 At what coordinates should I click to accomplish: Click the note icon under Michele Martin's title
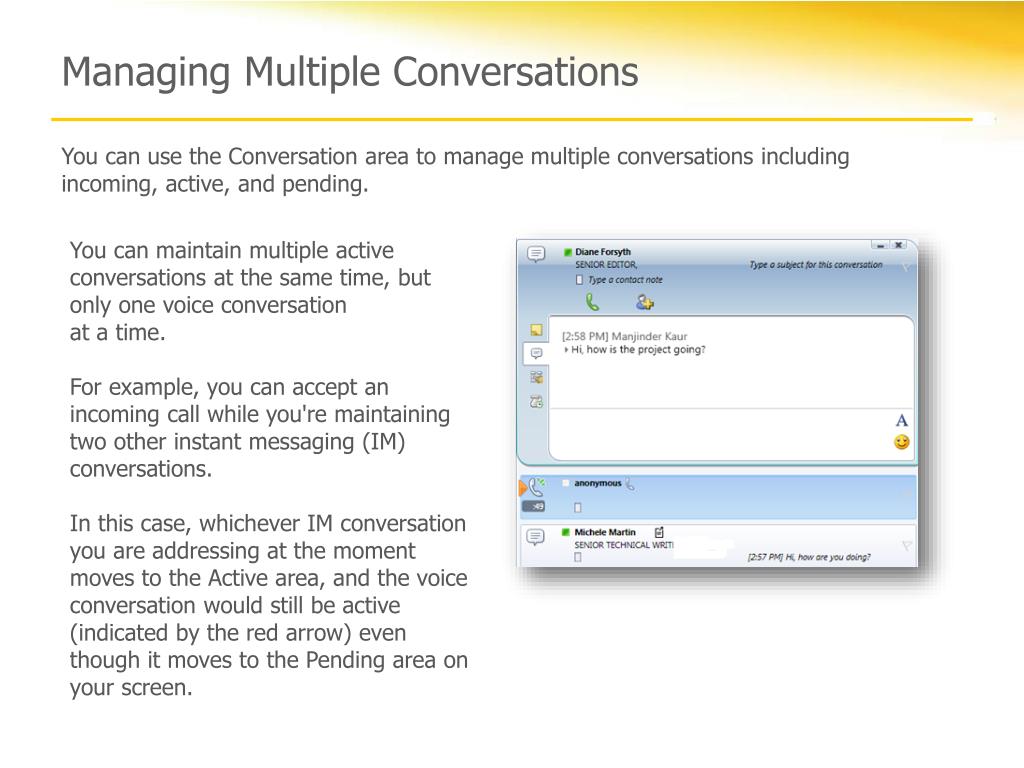coord(578,558)
